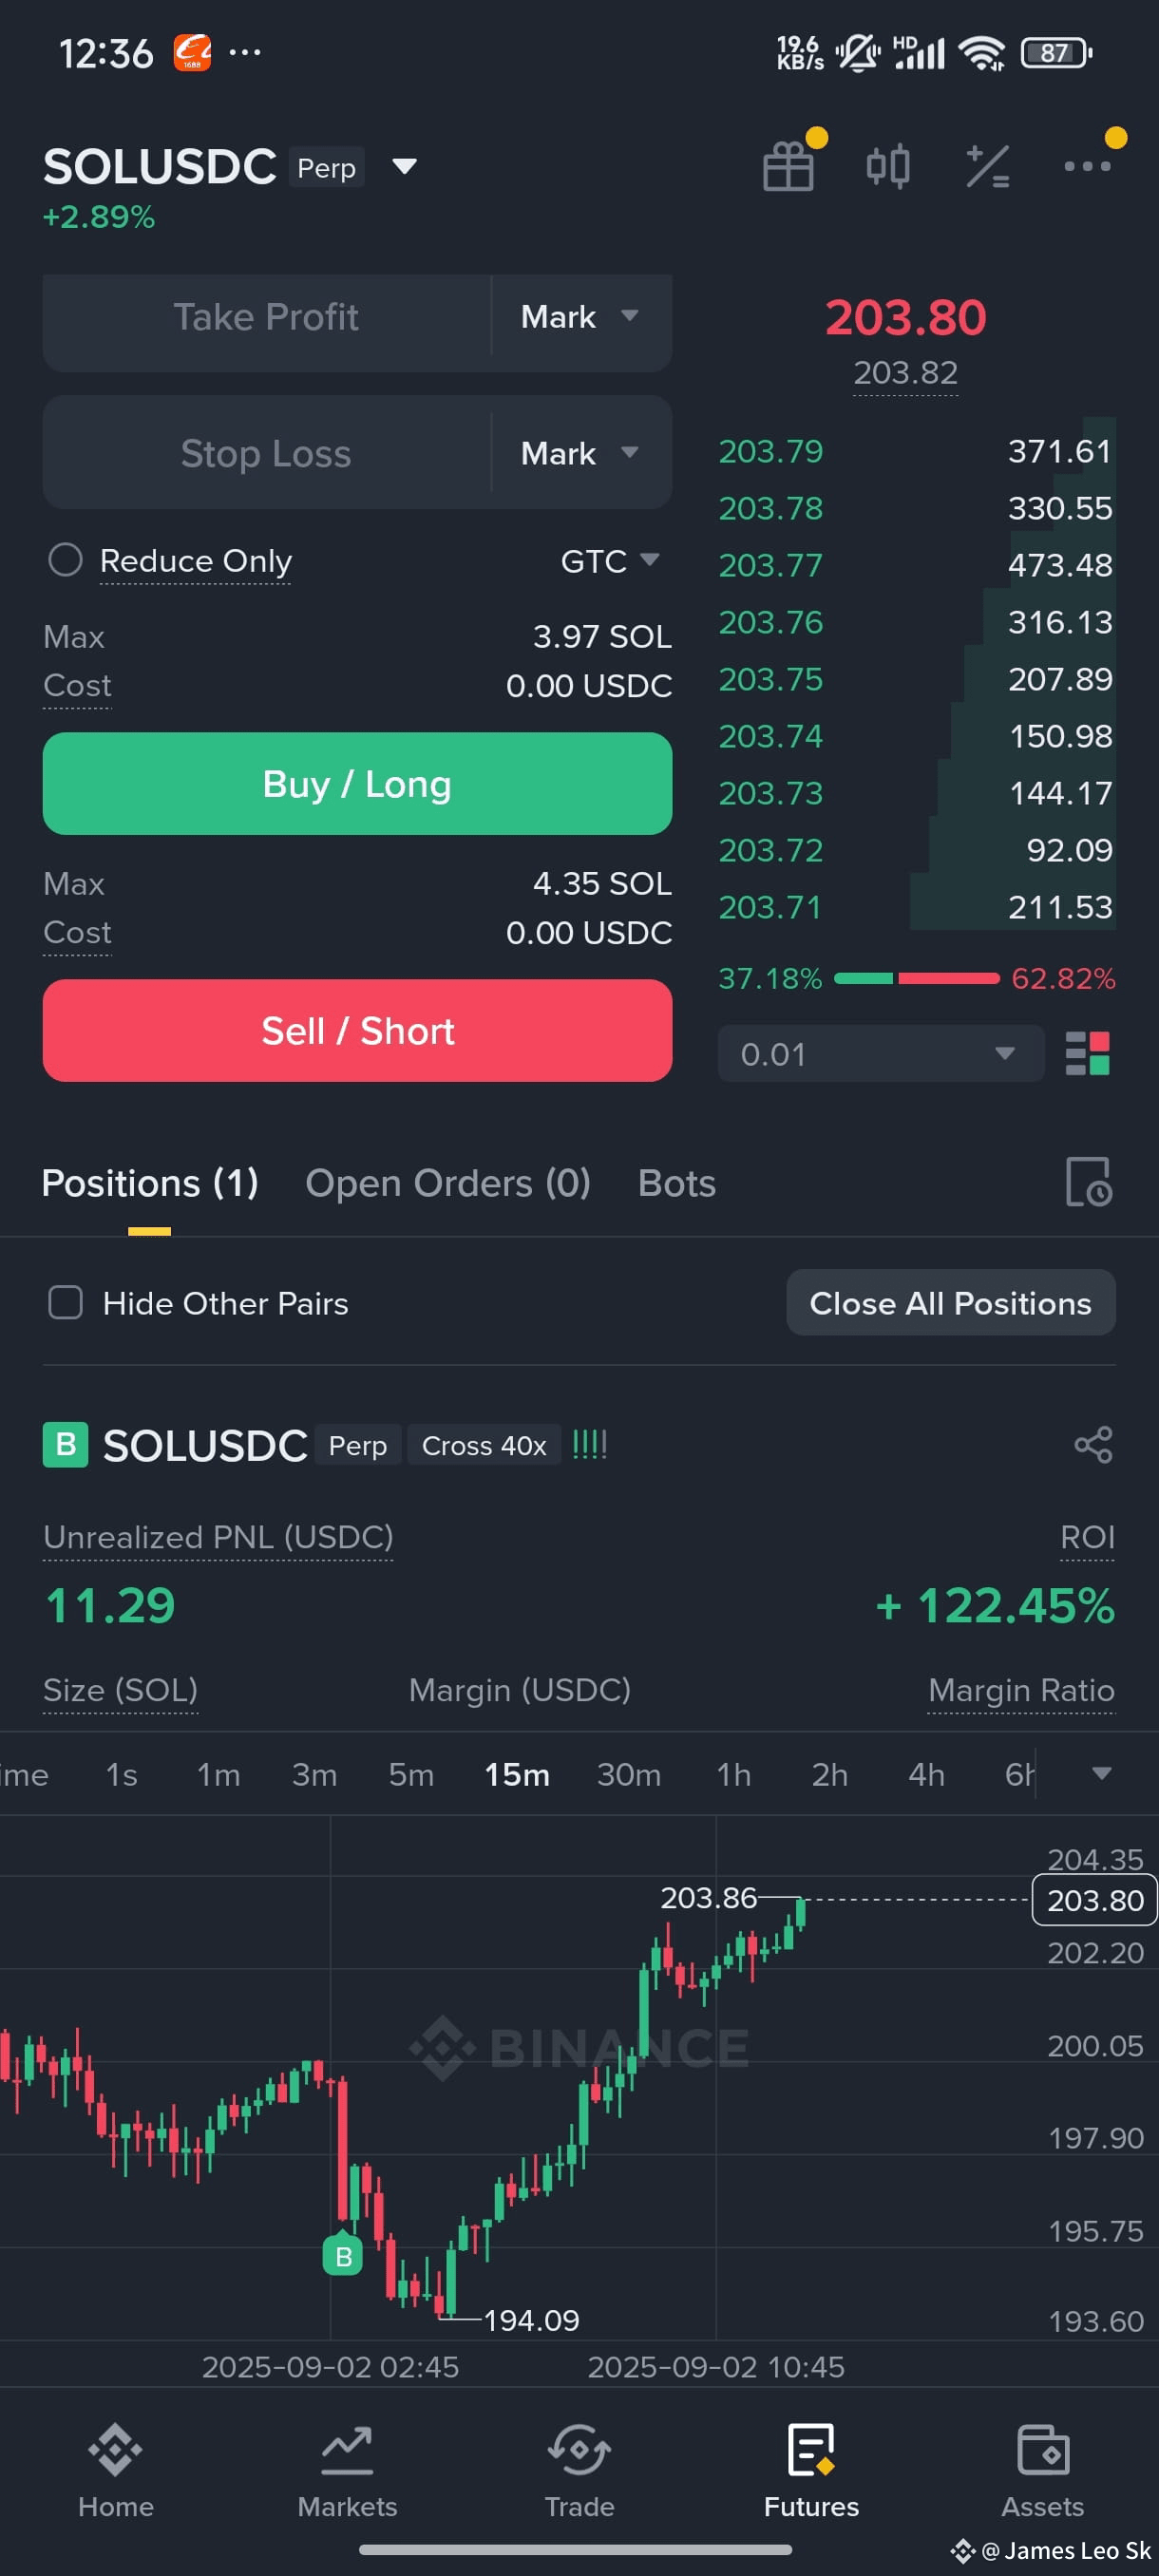The width and height of the screenshot is (1159, 2576).
Task: Tap the Buy / Long button
Action: click(x=357, y=784)
